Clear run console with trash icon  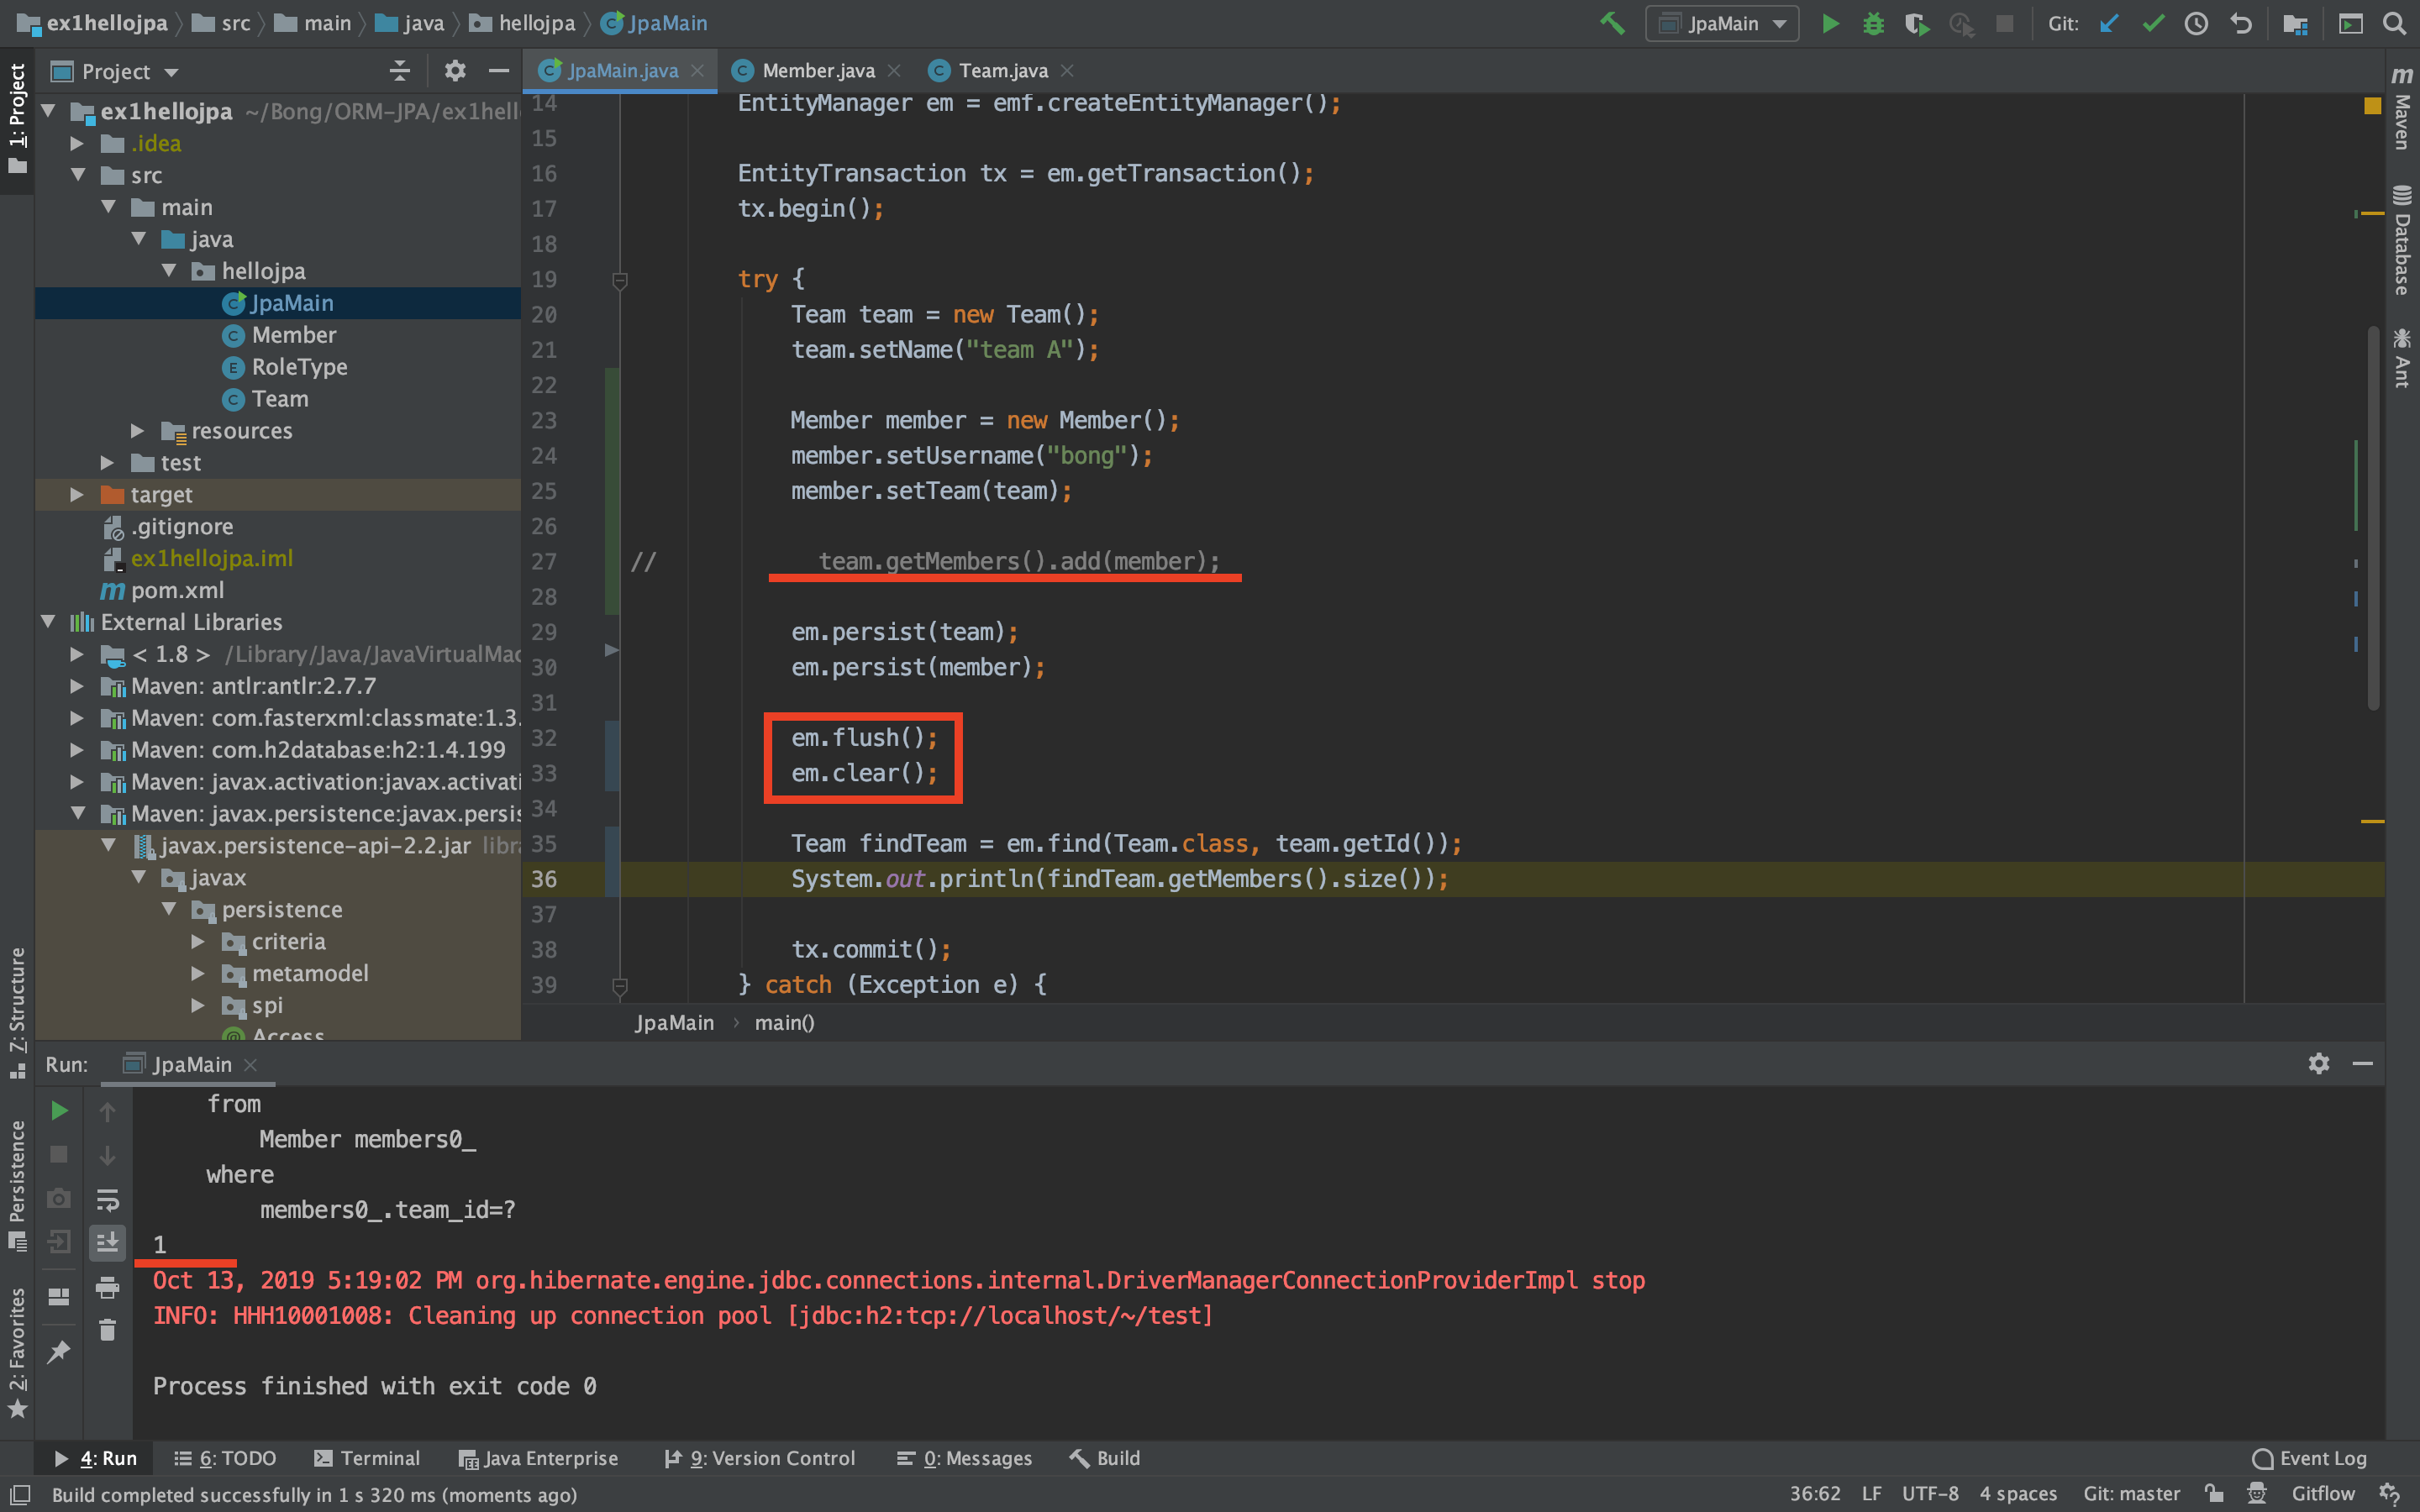pyautogui.click(x=107, y=1330)
